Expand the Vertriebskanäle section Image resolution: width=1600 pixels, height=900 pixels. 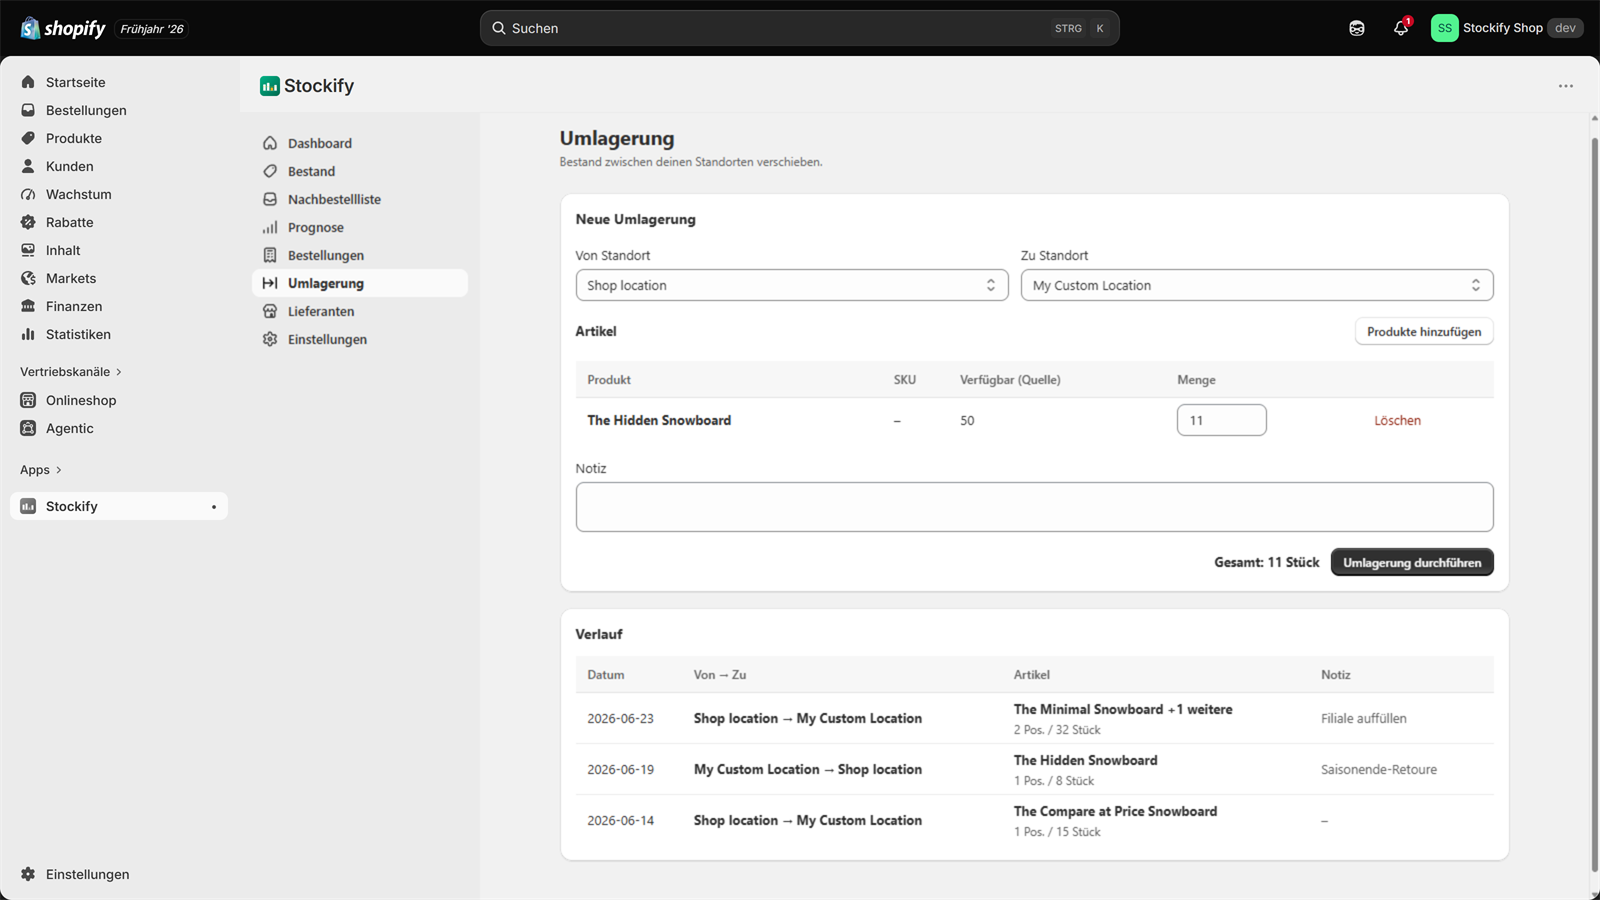71,371
